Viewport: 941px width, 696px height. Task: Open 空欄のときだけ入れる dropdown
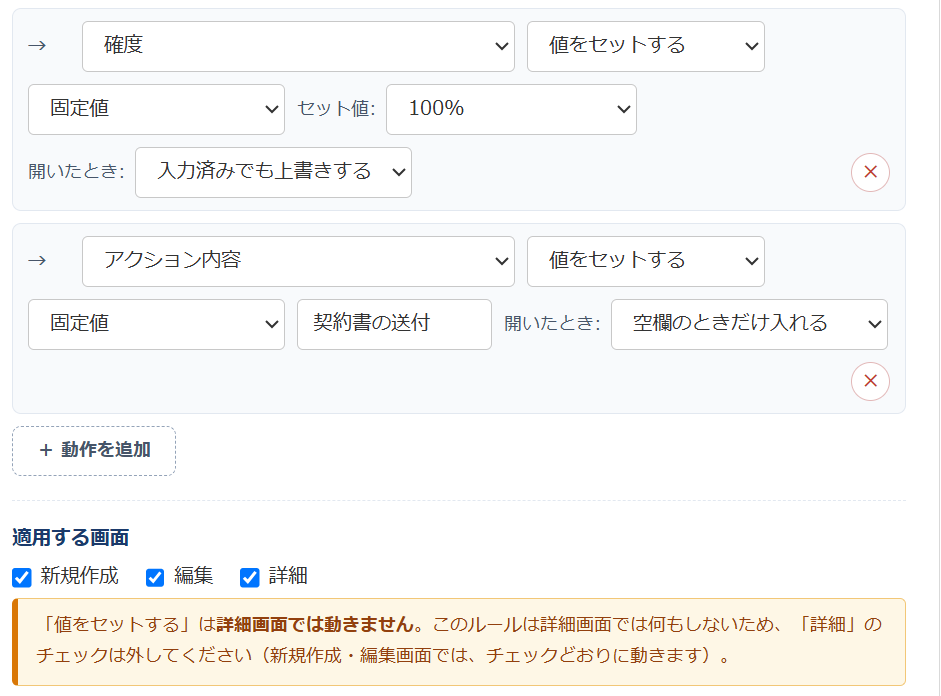coord(749,324)
